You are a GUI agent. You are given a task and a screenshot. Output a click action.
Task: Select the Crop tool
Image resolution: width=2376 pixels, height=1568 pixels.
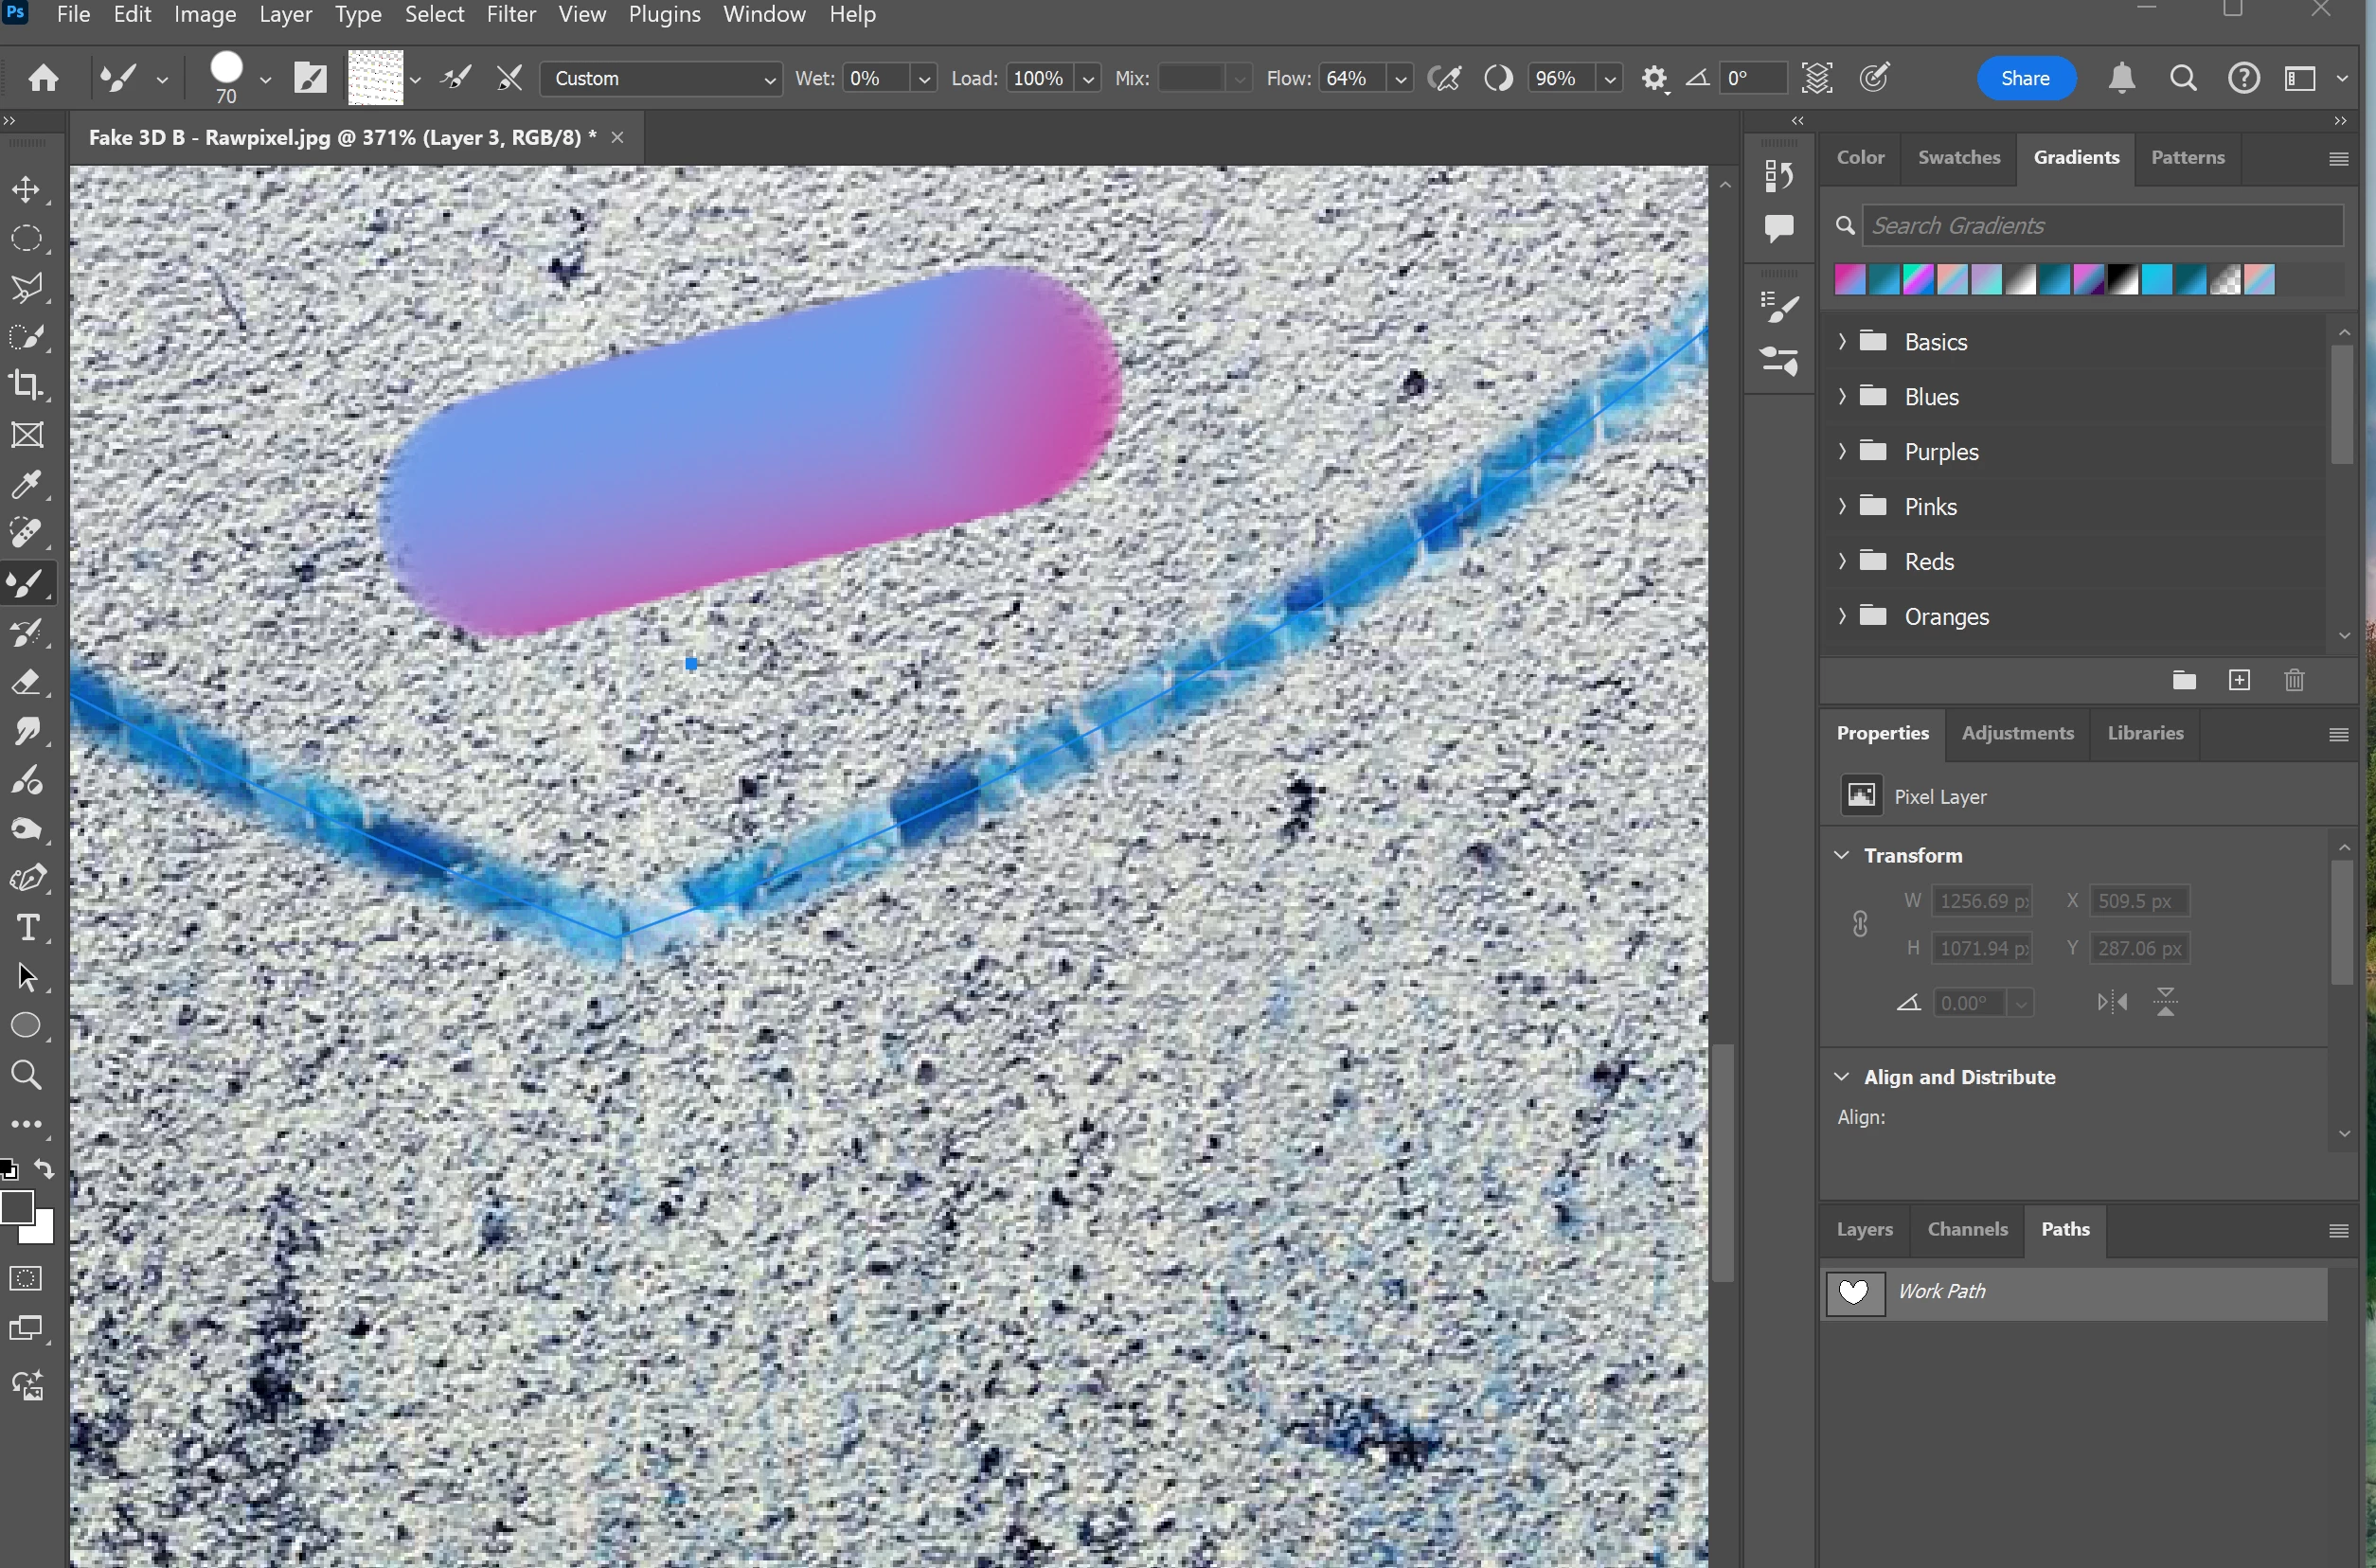27,386
